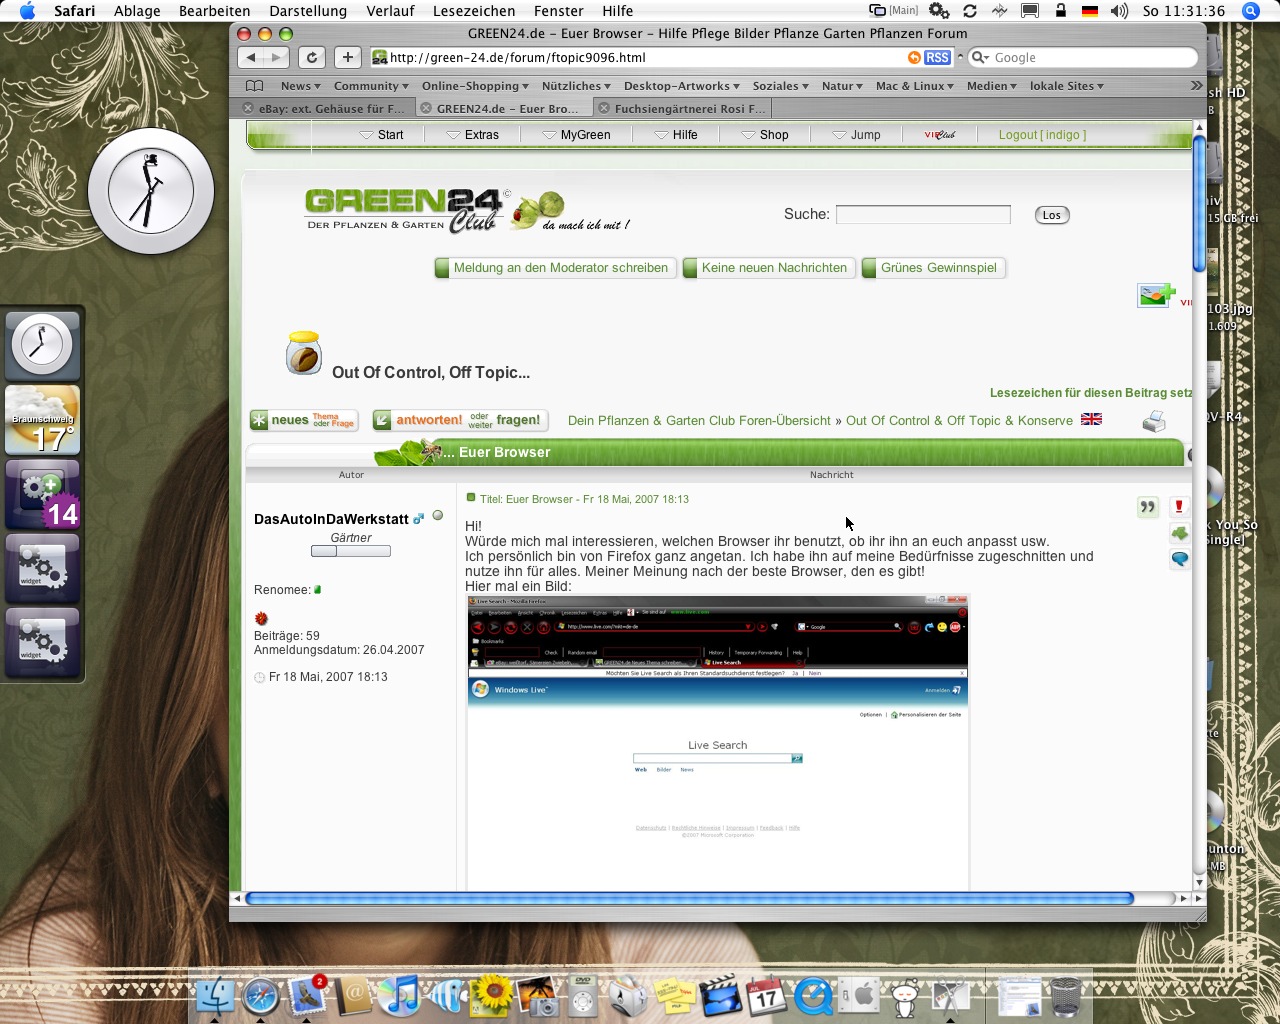Switch forum language via British flag
This screenshot has width=1280, height=1024.
pos(1091,420)
